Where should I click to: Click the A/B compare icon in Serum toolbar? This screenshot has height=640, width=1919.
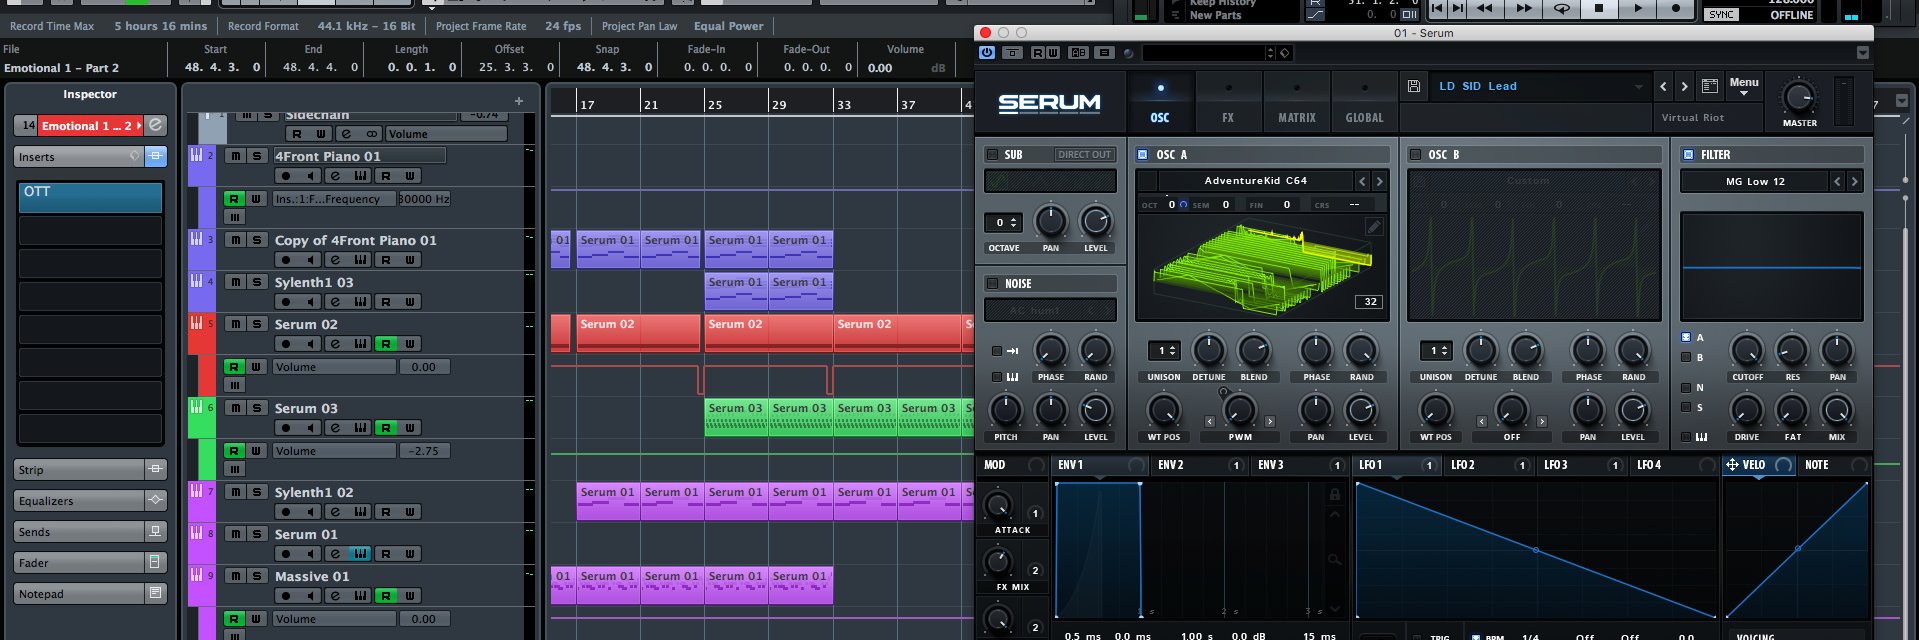1078,53
